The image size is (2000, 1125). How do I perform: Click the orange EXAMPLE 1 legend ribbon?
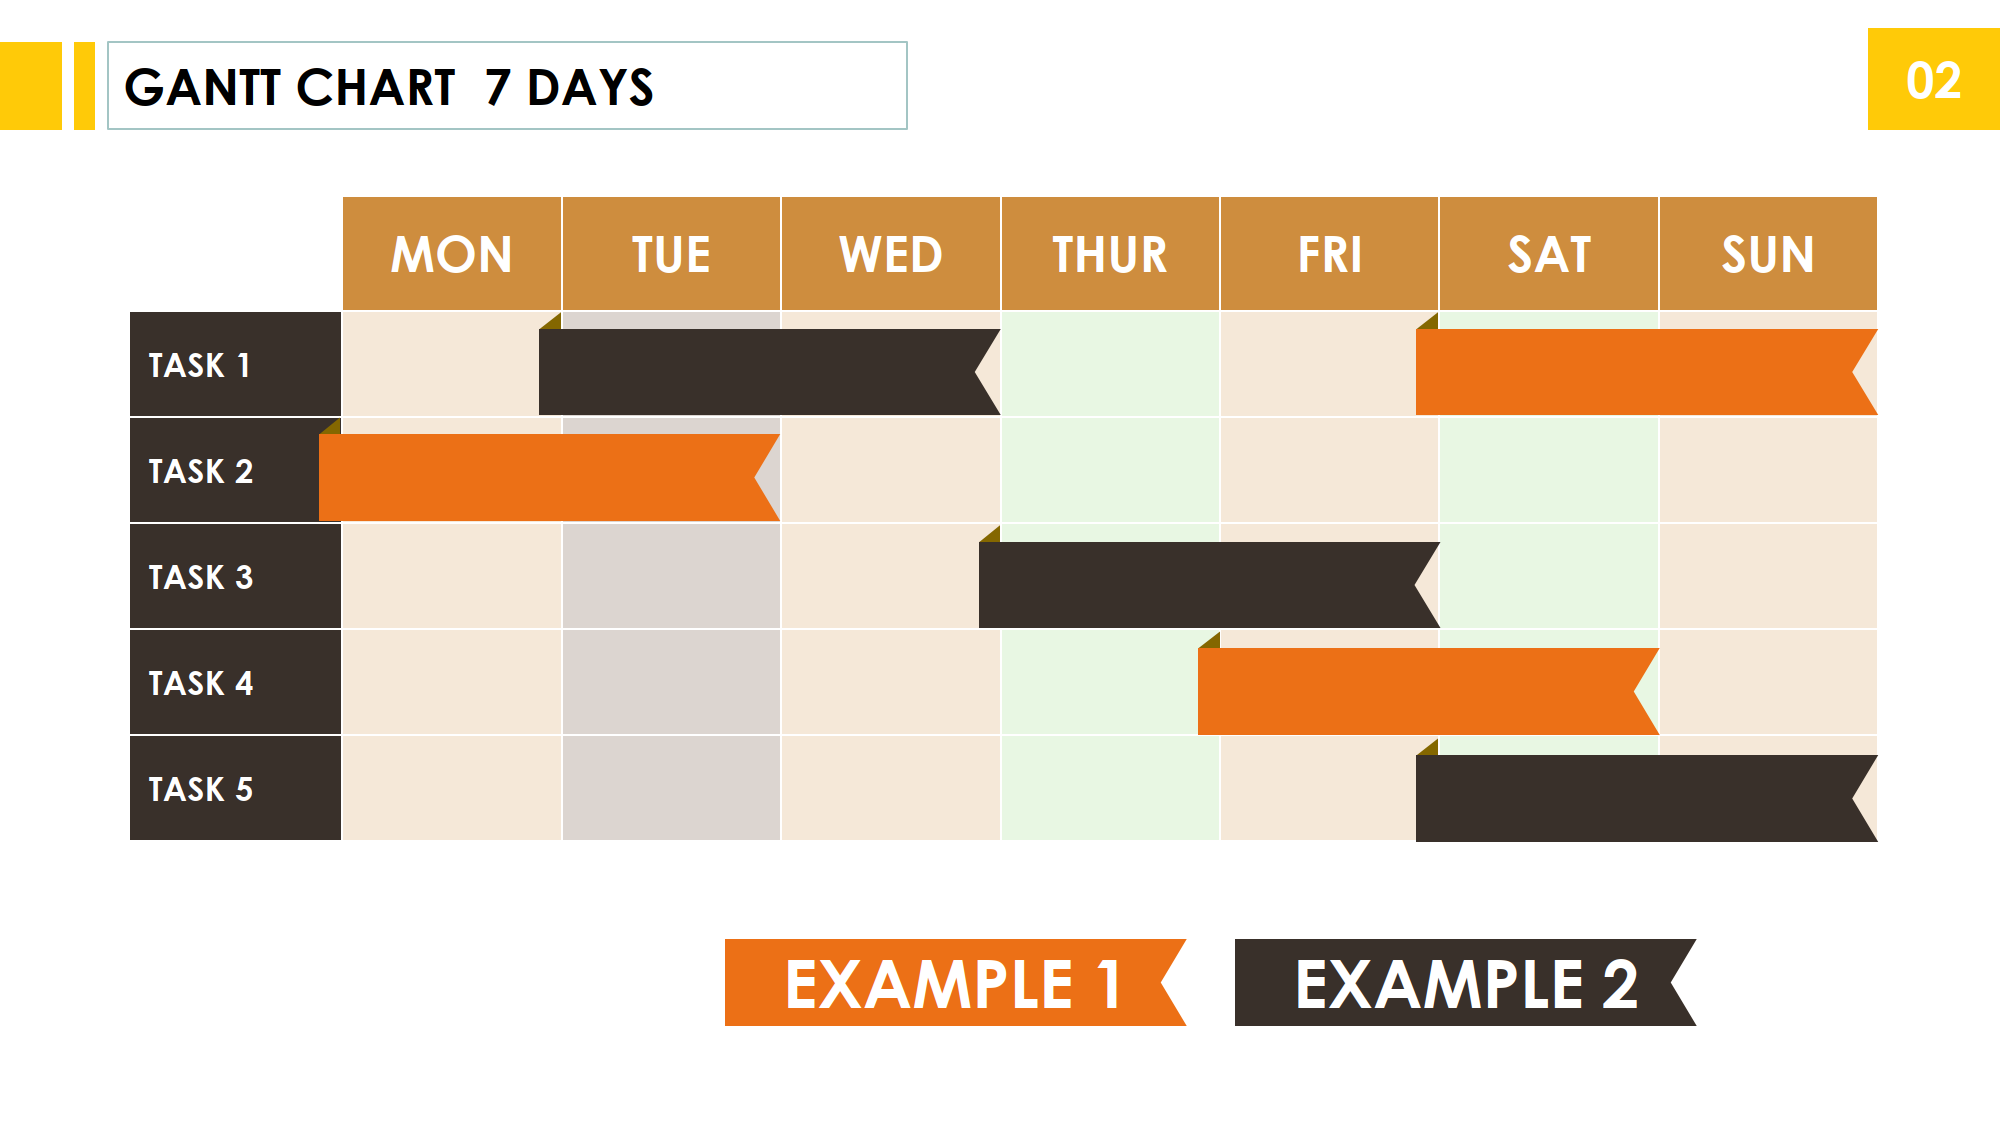click(x=955, y=982)
